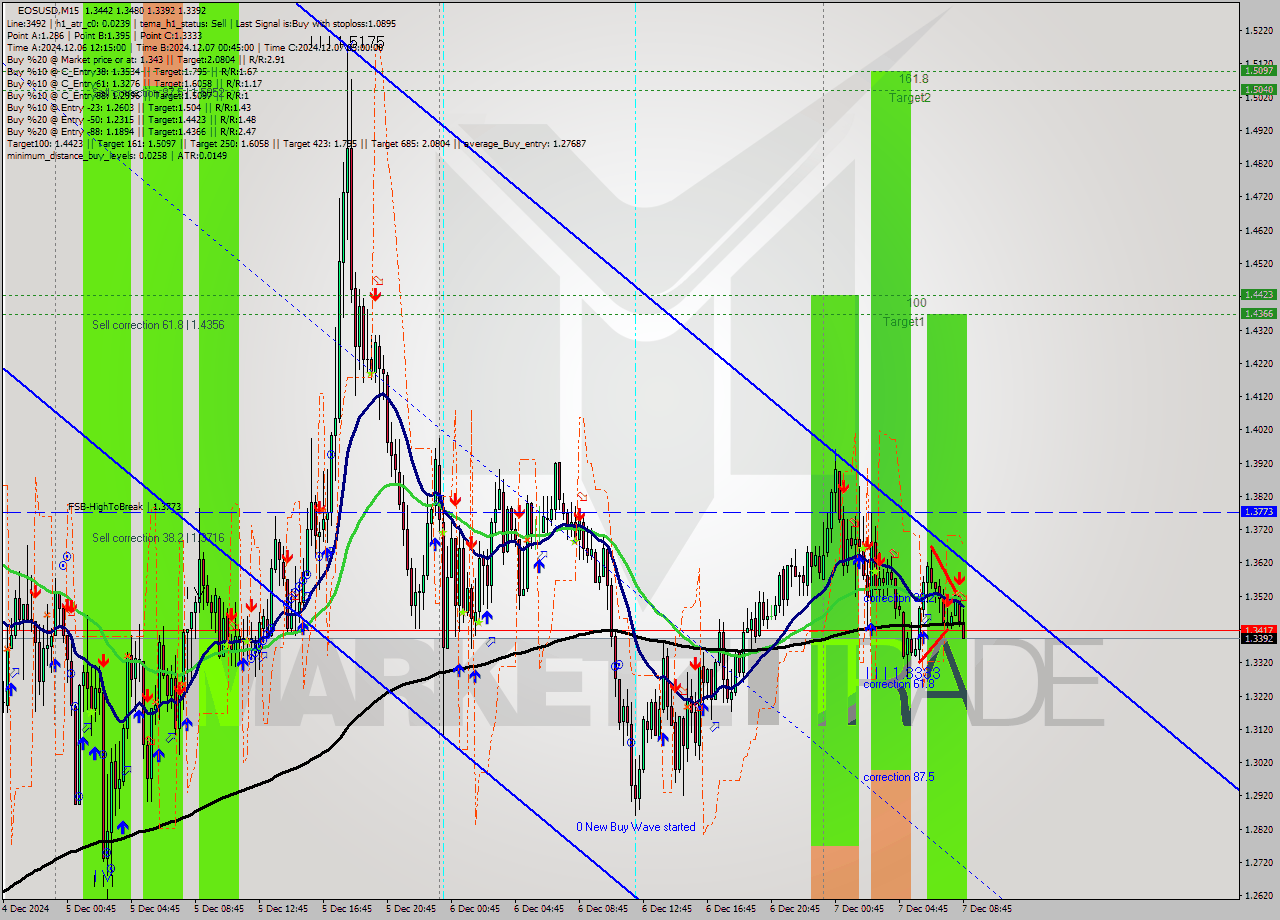Select the 'correction 61.8' label
The height and width of the screenshot is (920, 1280).
coord(898,684)
